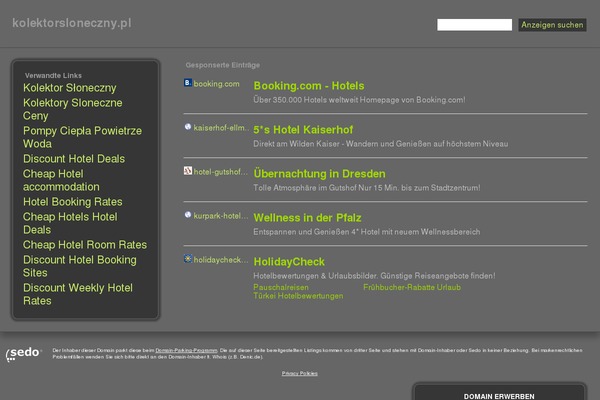Open Discount Hotel Booking Sites link
The image size is (600, 400).
[x=80, y=266]
